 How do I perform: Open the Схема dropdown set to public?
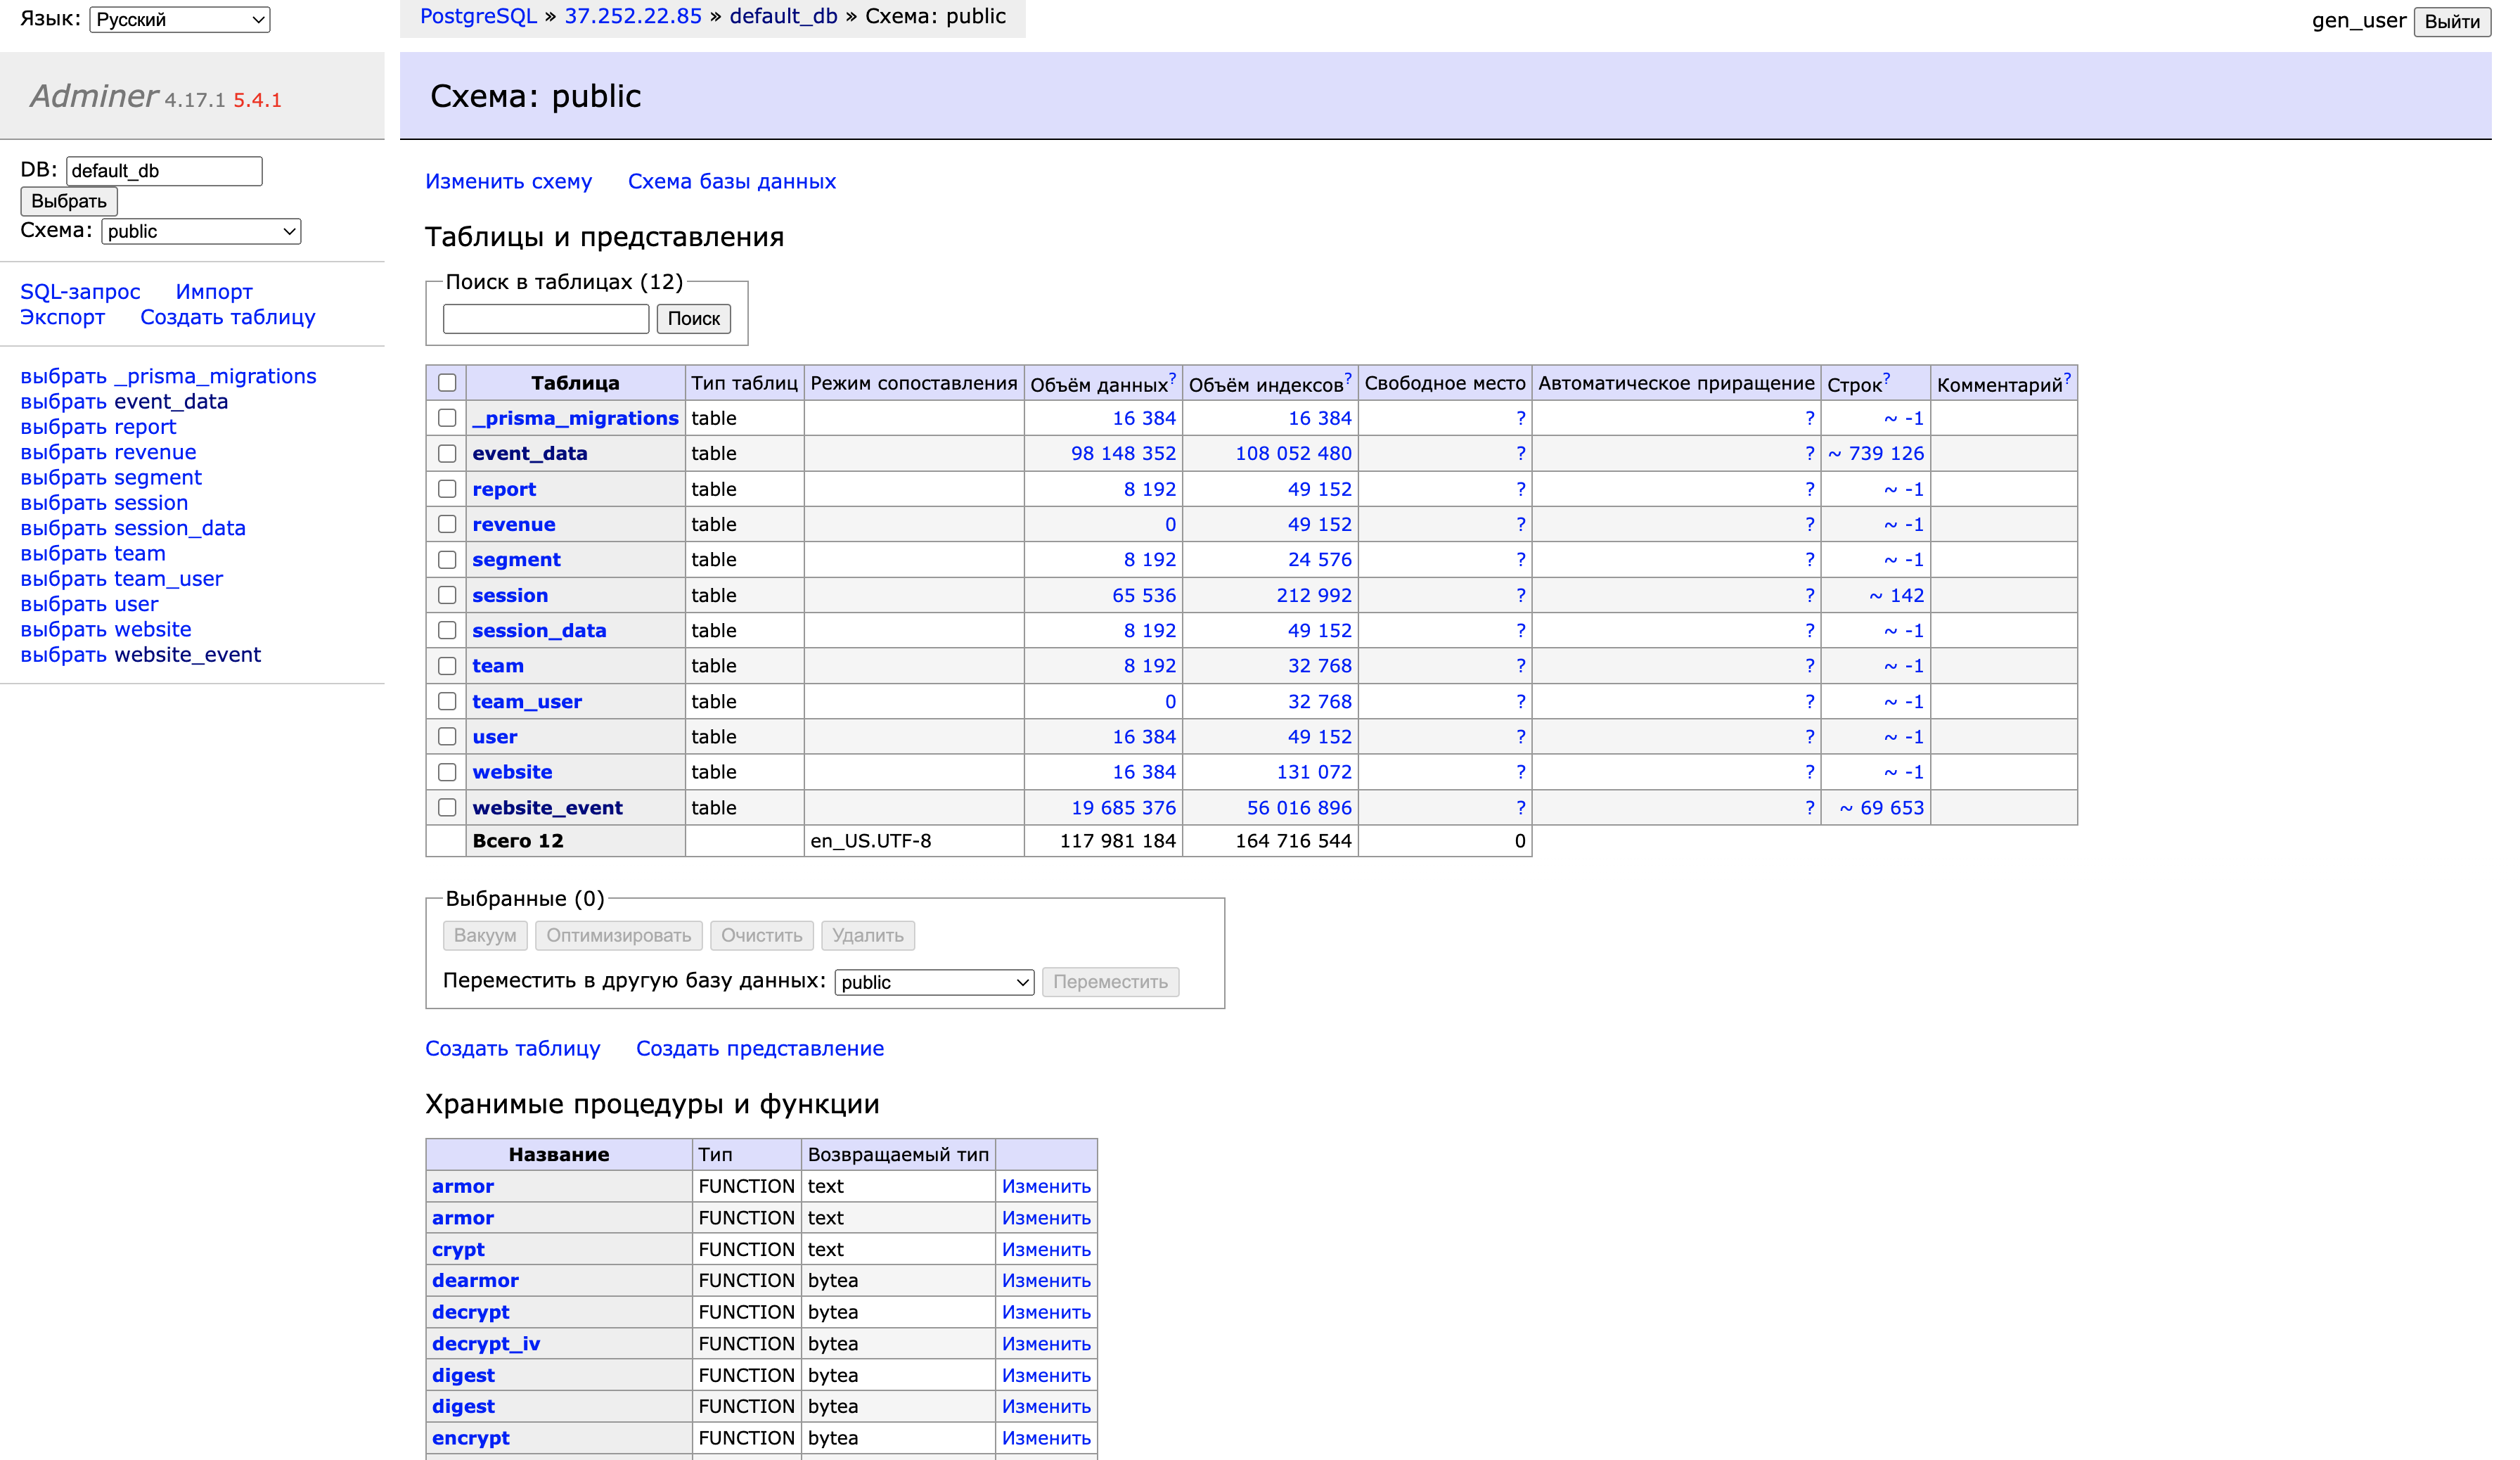click(200, 231)
